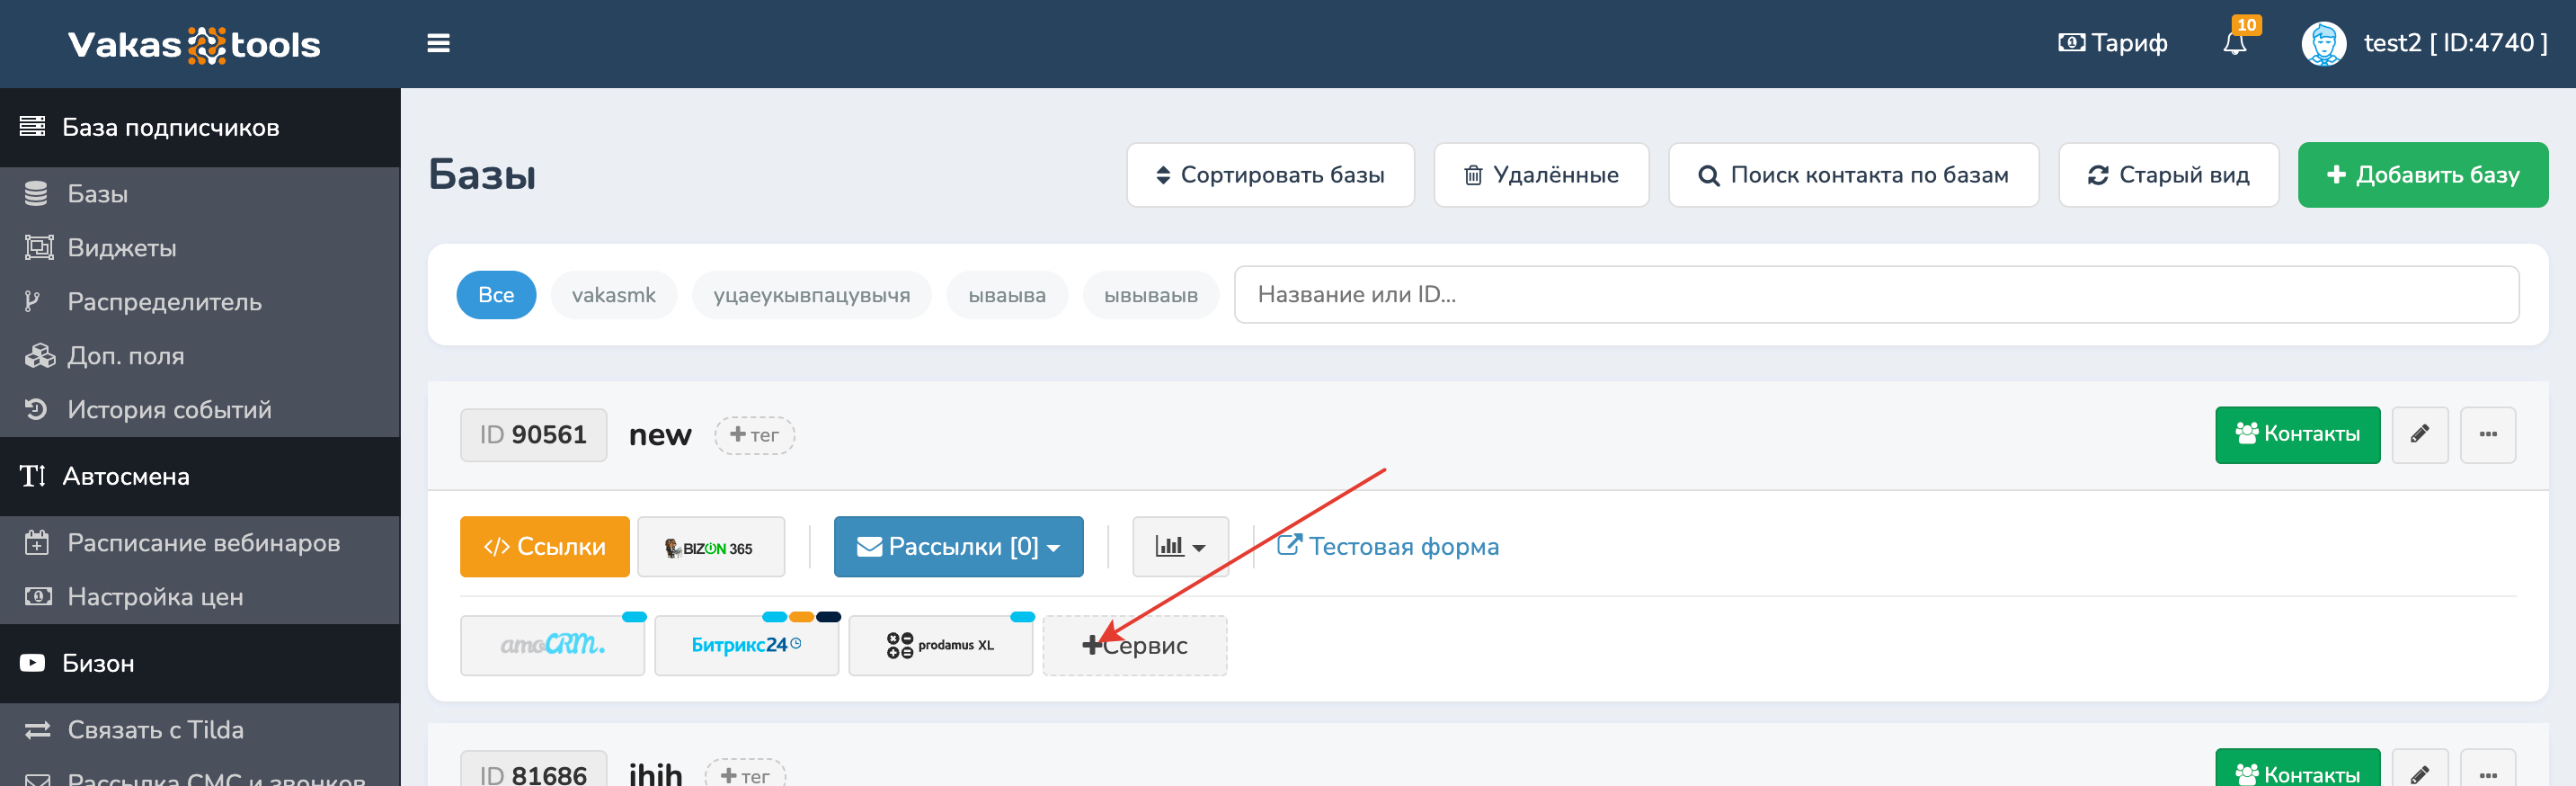The image size is (2576, 786).
Task: Expand the statistics chart dropdown
Action: 1179,547
